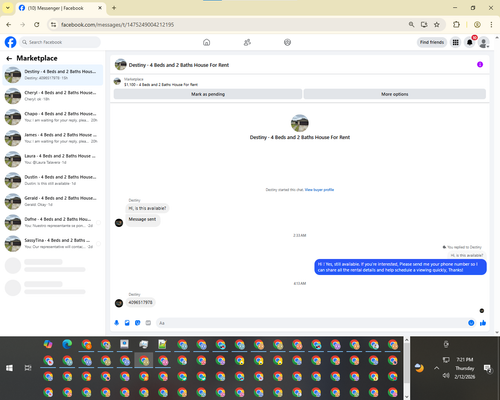Open the Facebook menu grid icon
Image resolution: width=500 pixels, height=400 pixels.
pos(455,42)
